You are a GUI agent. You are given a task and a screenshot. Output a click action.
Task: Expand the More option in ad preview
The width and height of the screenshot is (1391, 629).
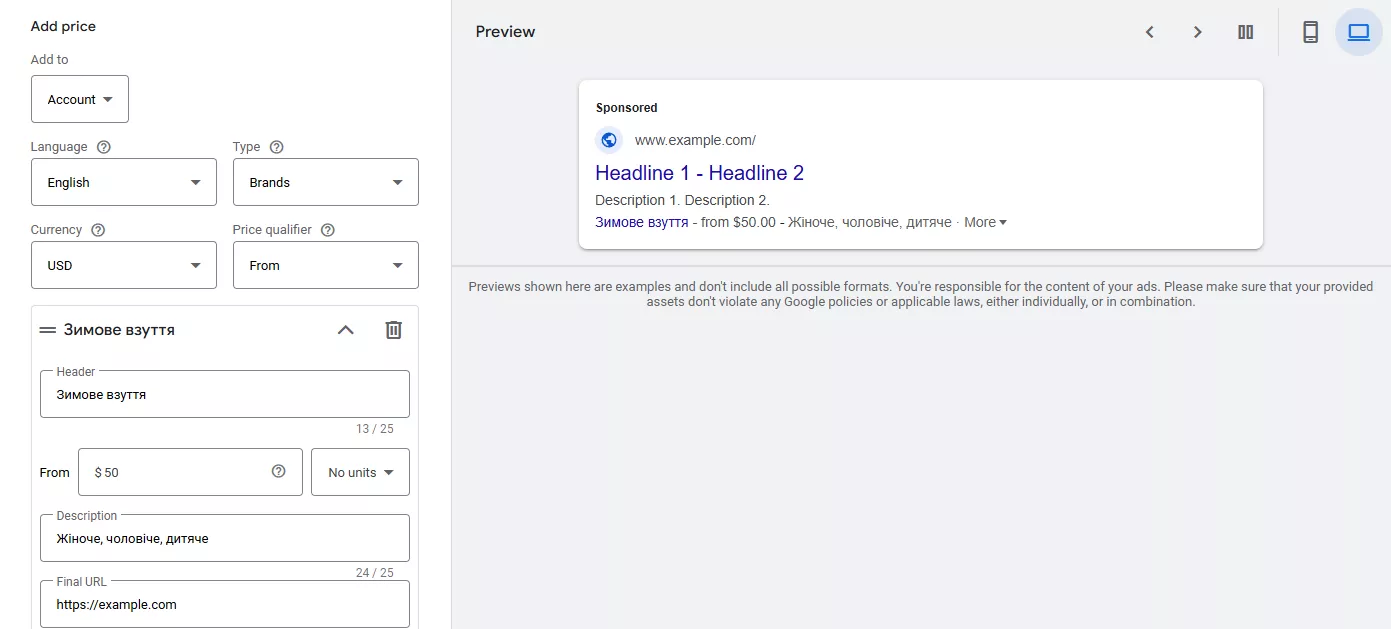click(x=985, y=222)
